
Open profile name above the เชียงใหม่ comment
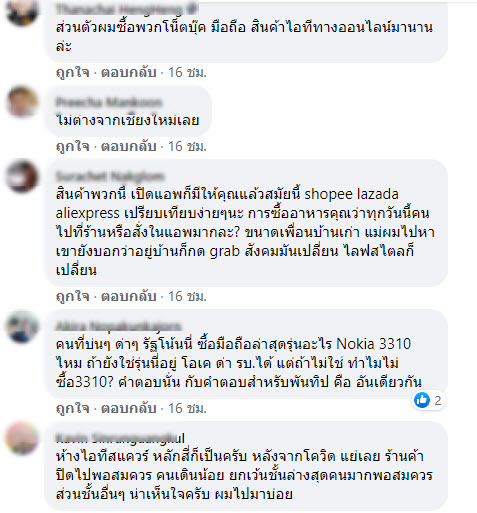pos(109,101)
